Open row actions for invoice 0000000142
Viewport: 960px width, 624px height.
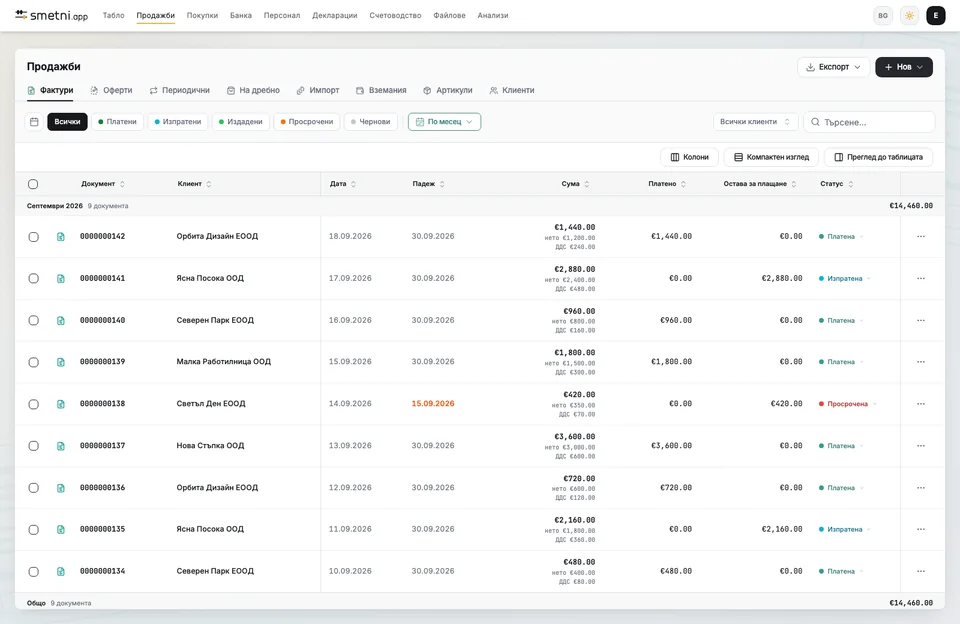tap(921, 236)
